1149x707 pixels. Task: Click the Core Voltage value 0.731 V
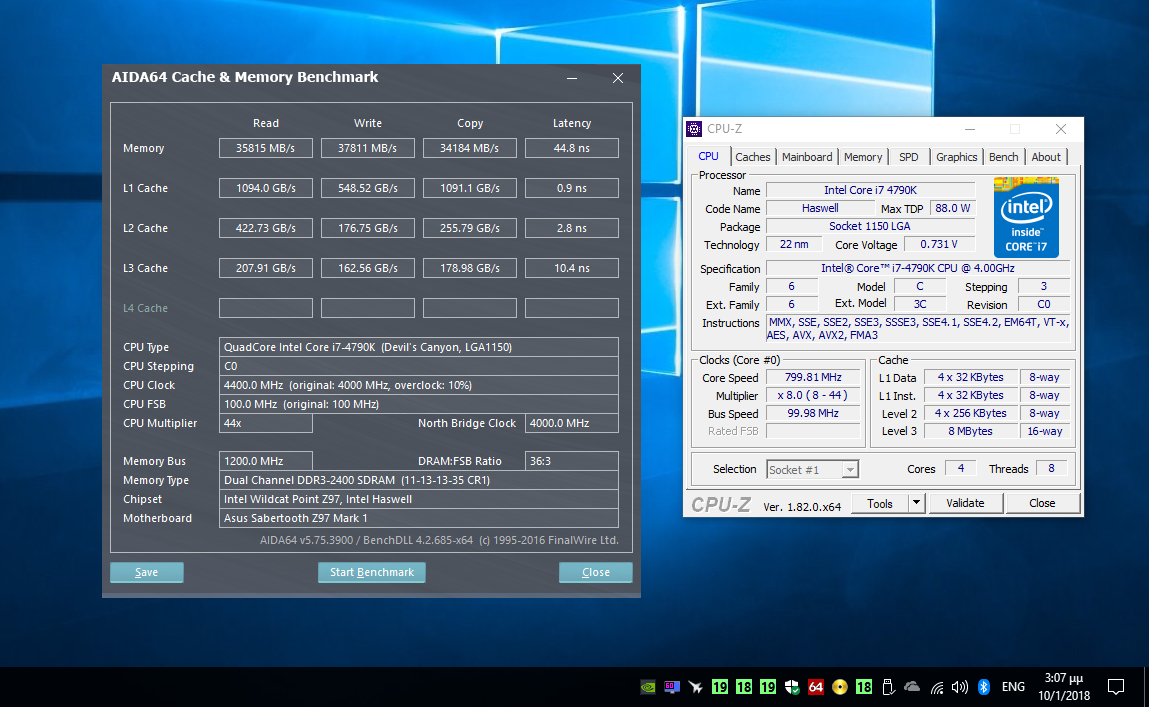939,244
